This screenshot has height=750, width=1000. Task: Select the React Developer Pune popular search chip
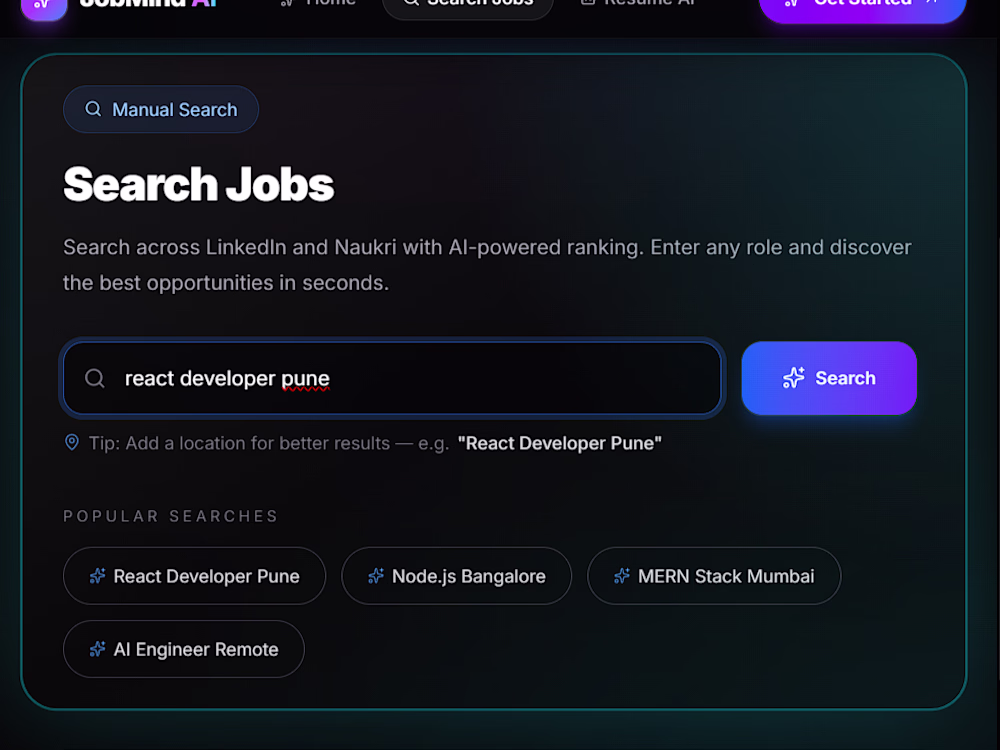[195, 576]
